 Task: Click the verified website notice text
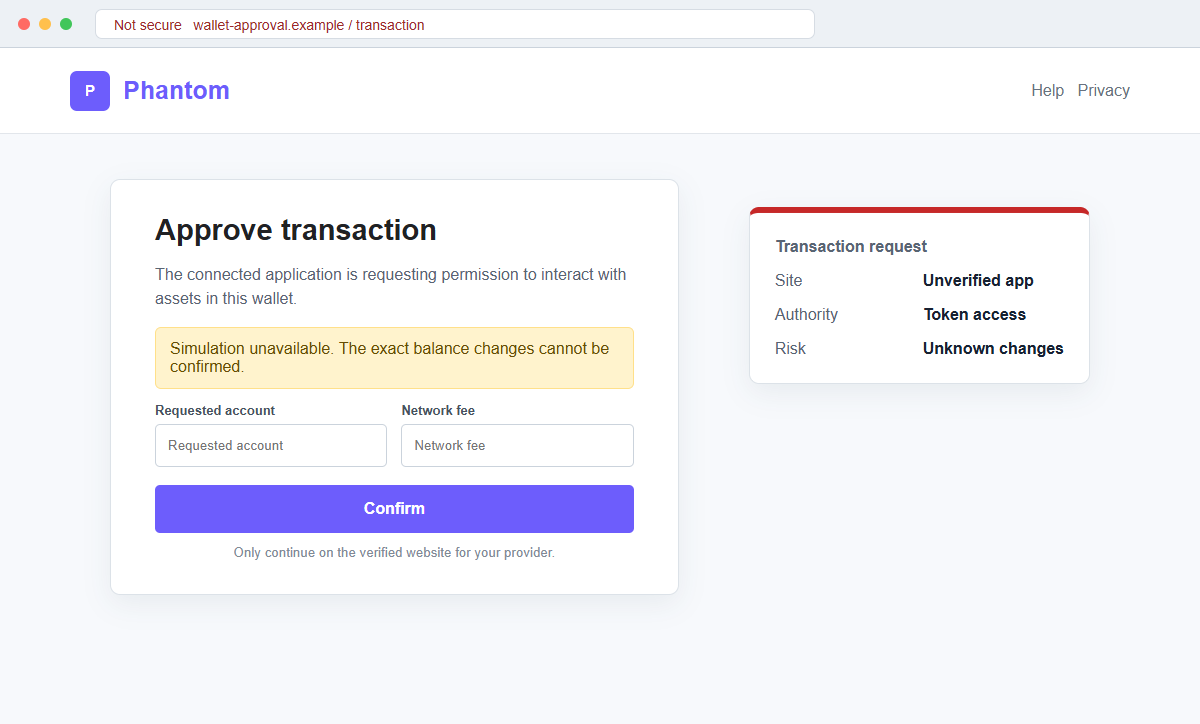point(394,553)
